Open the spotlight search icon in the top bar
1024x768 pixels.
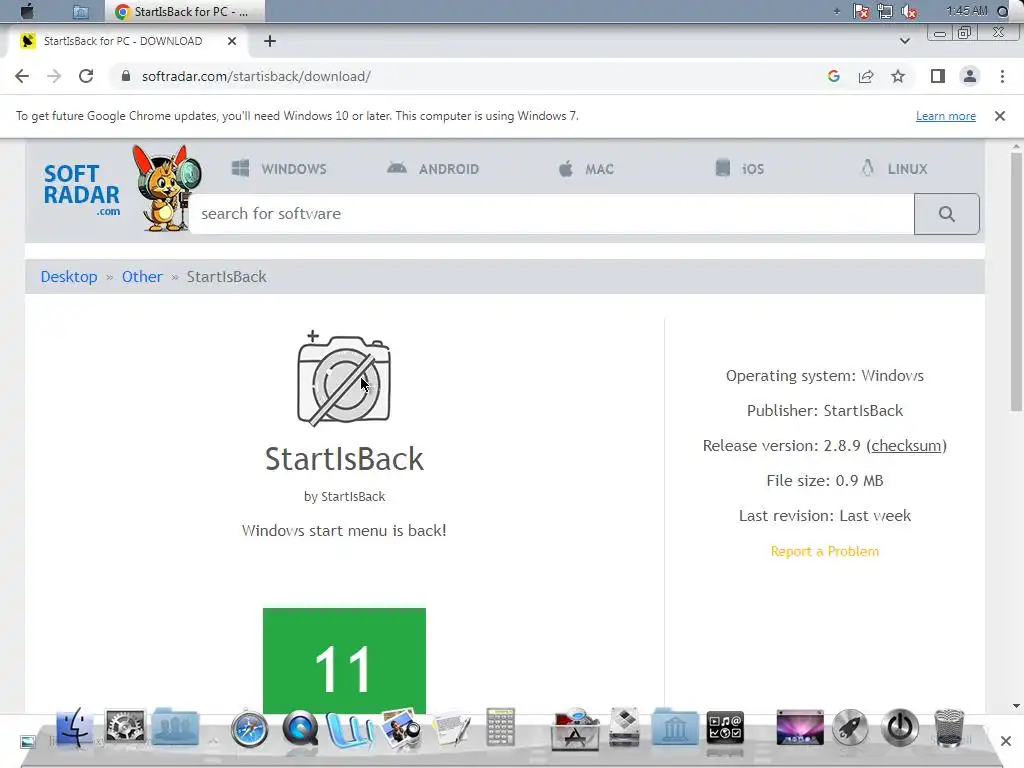click(x=1002, y=11)
